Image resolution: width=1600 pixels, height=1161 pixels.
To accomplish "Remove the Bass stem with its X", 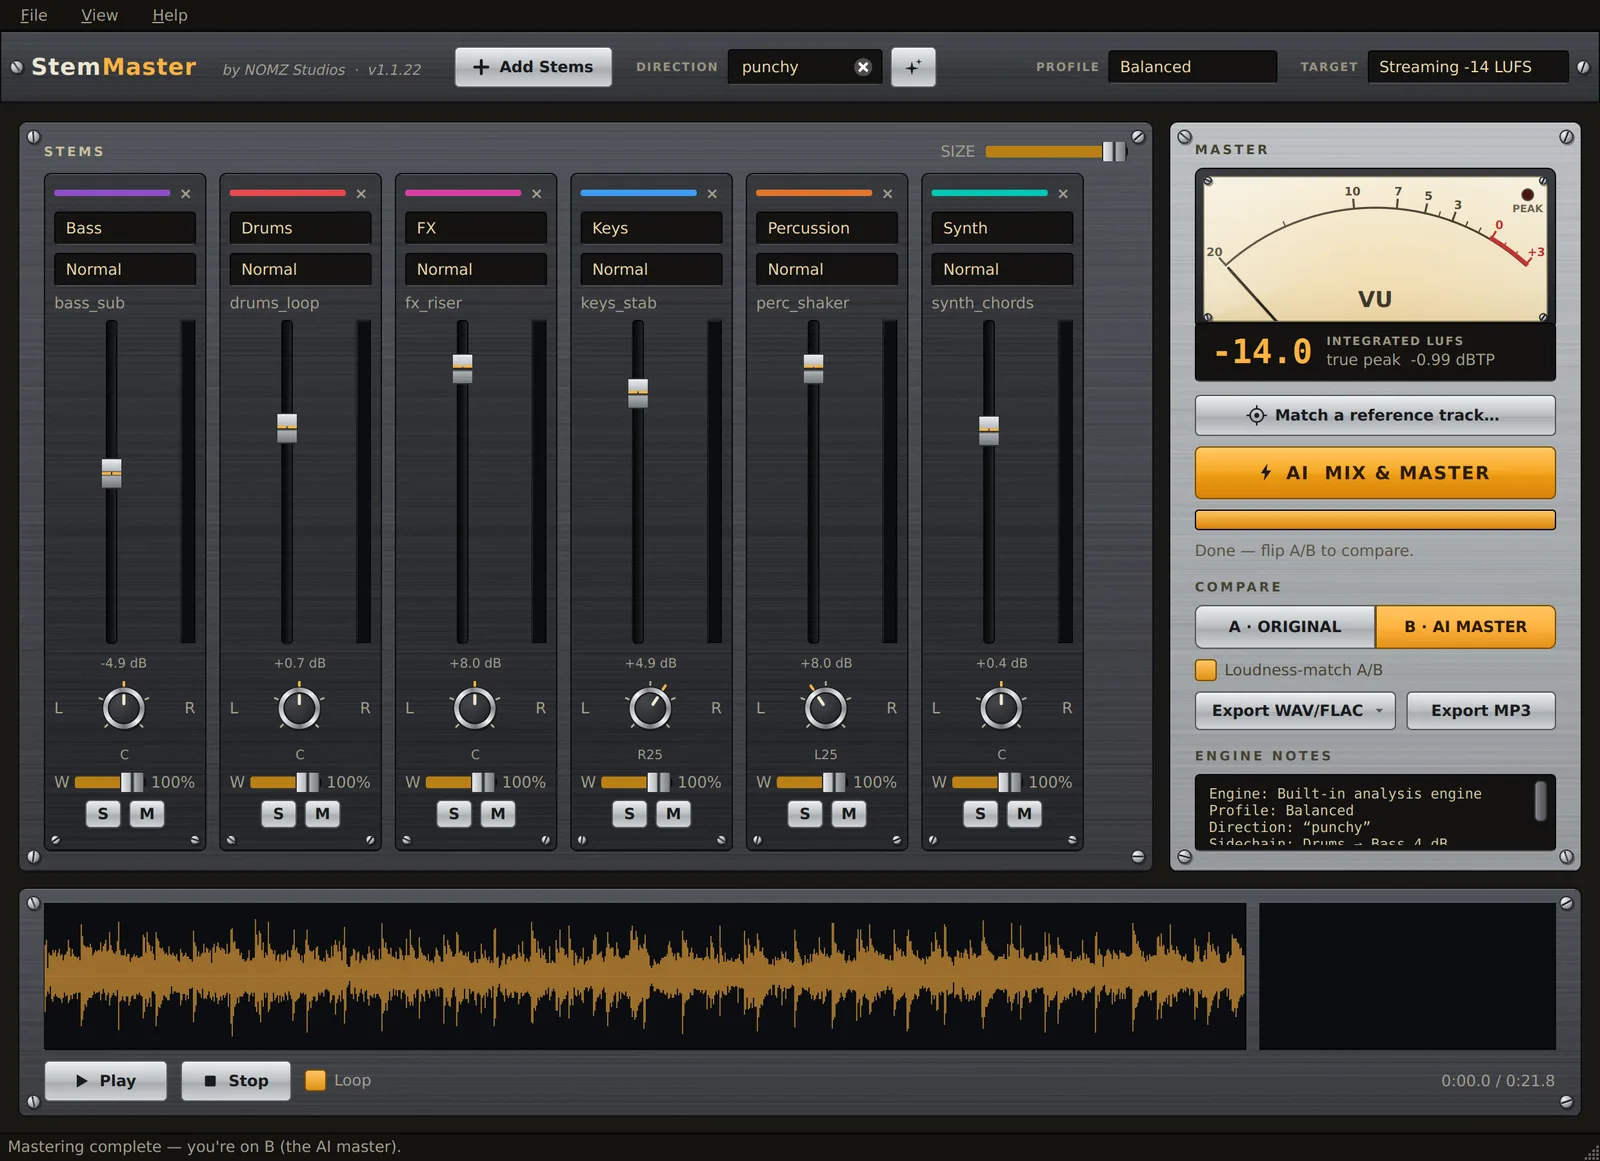I will point(186,194).
